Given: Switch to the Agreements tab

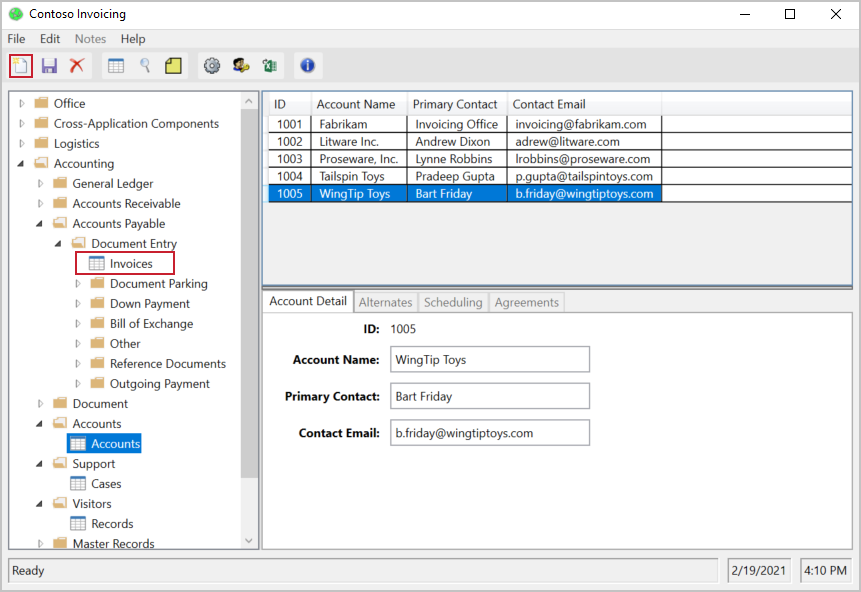Looking at the screenshot, I should pos(527,302).
